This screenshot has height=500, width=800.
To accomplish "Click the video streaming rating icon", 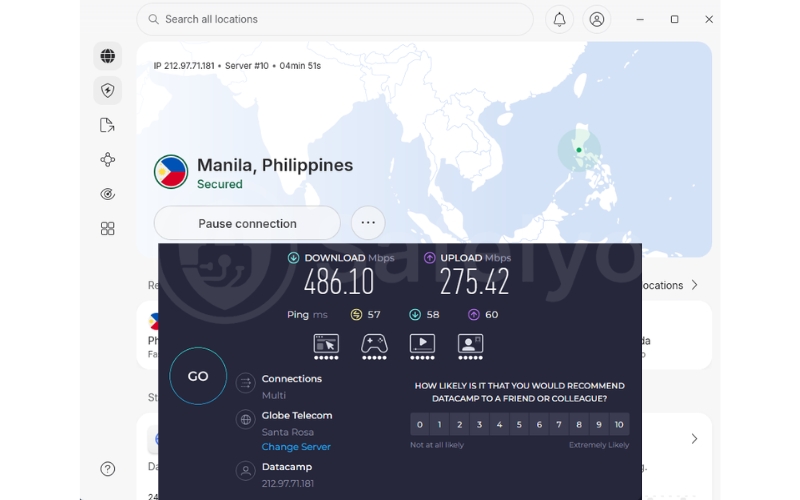I will pos(422,346).
